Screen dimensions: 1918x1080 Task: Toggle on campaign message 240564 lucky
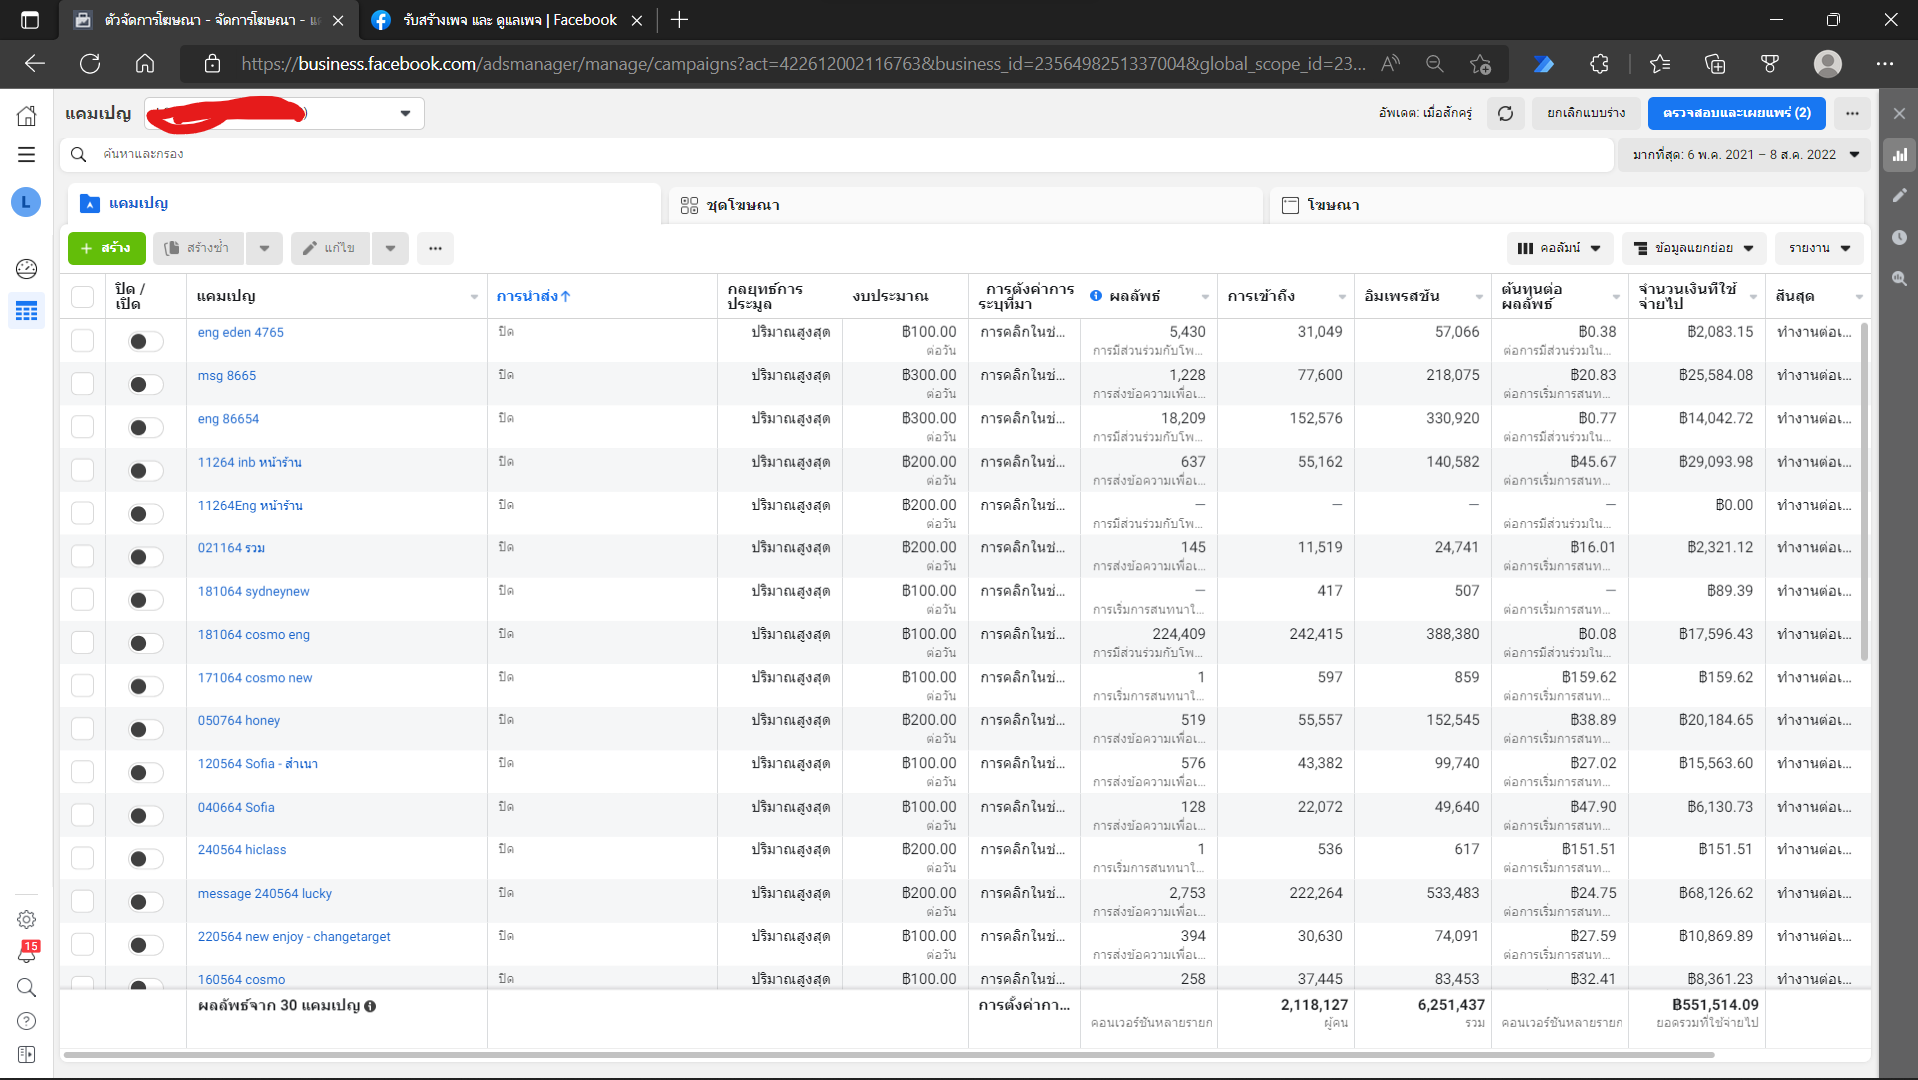(145, 901)
